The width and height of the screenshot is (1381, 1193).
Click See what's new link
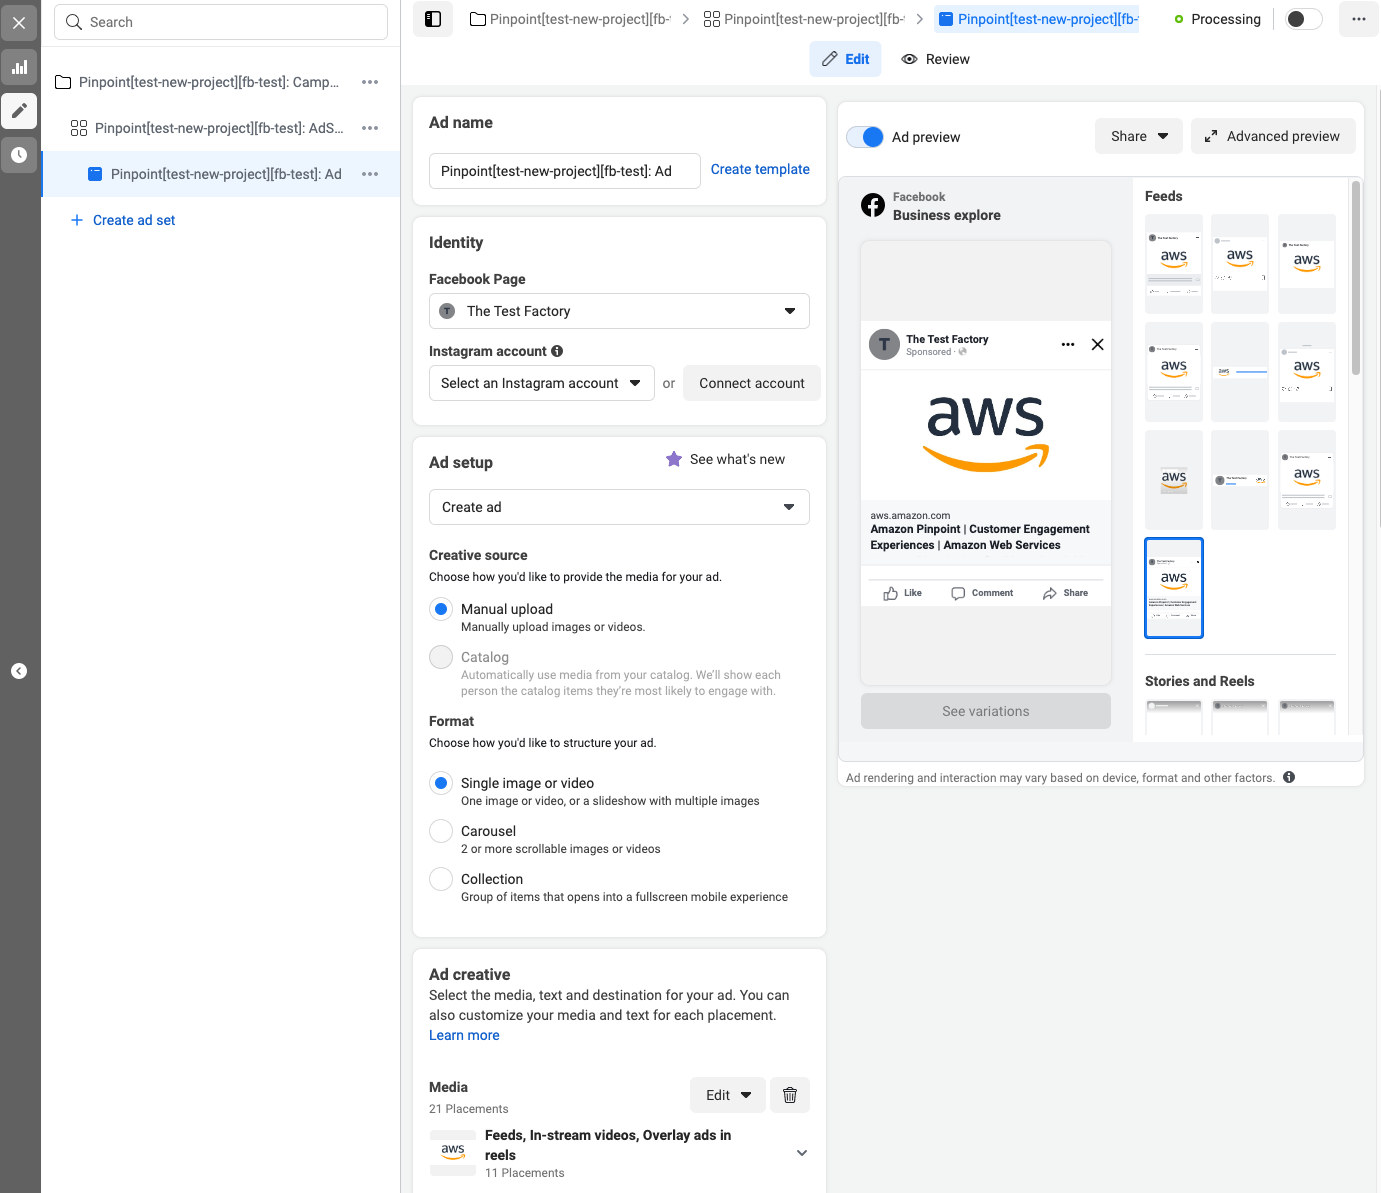(x=737, y=459)
